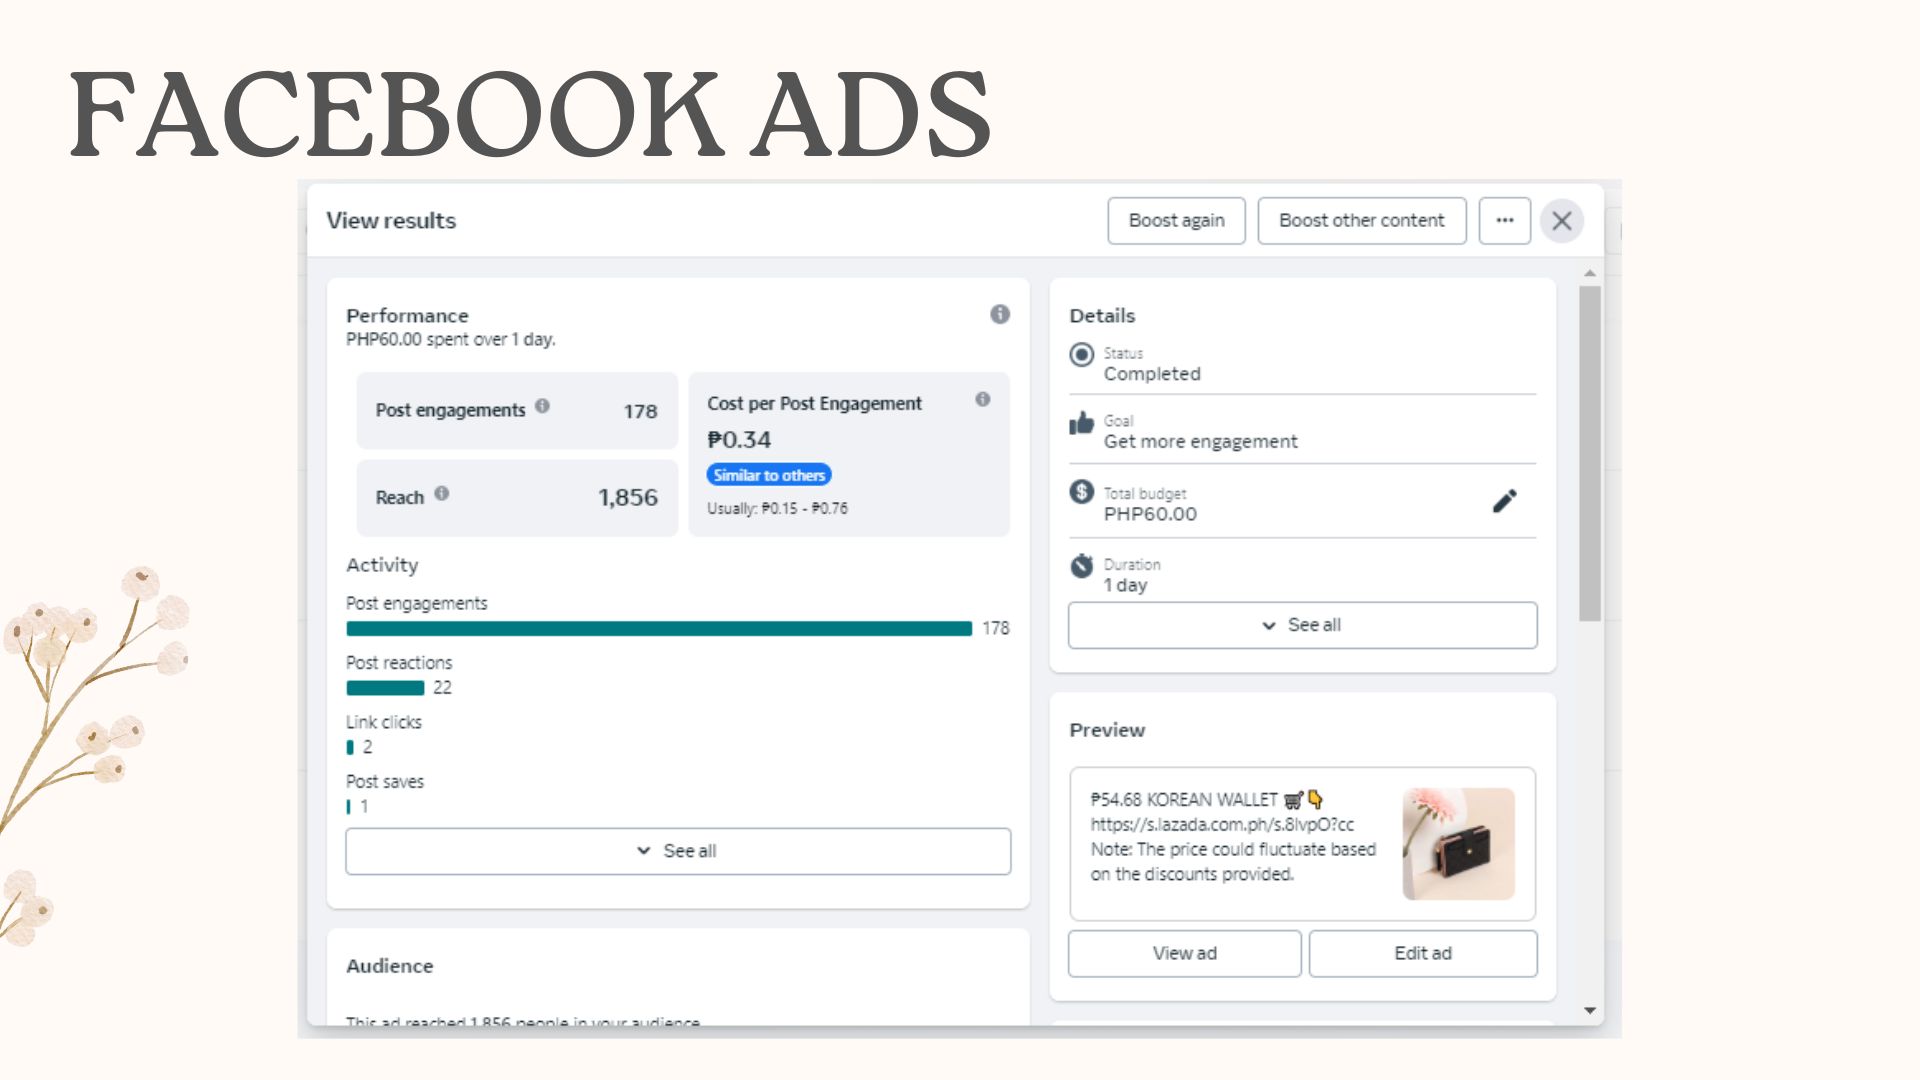Click the Performance info icon
The image size is (1920, 1080).
tap(999, 314)
